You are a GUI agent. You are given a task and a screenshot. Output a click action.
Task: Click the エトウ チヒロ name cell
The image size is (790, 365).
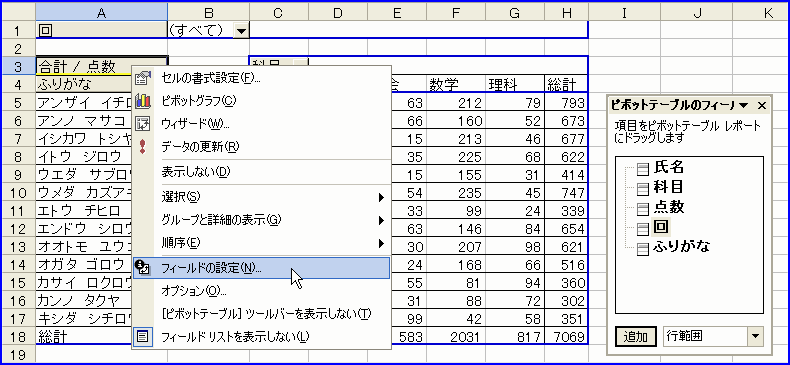[84, 210]
